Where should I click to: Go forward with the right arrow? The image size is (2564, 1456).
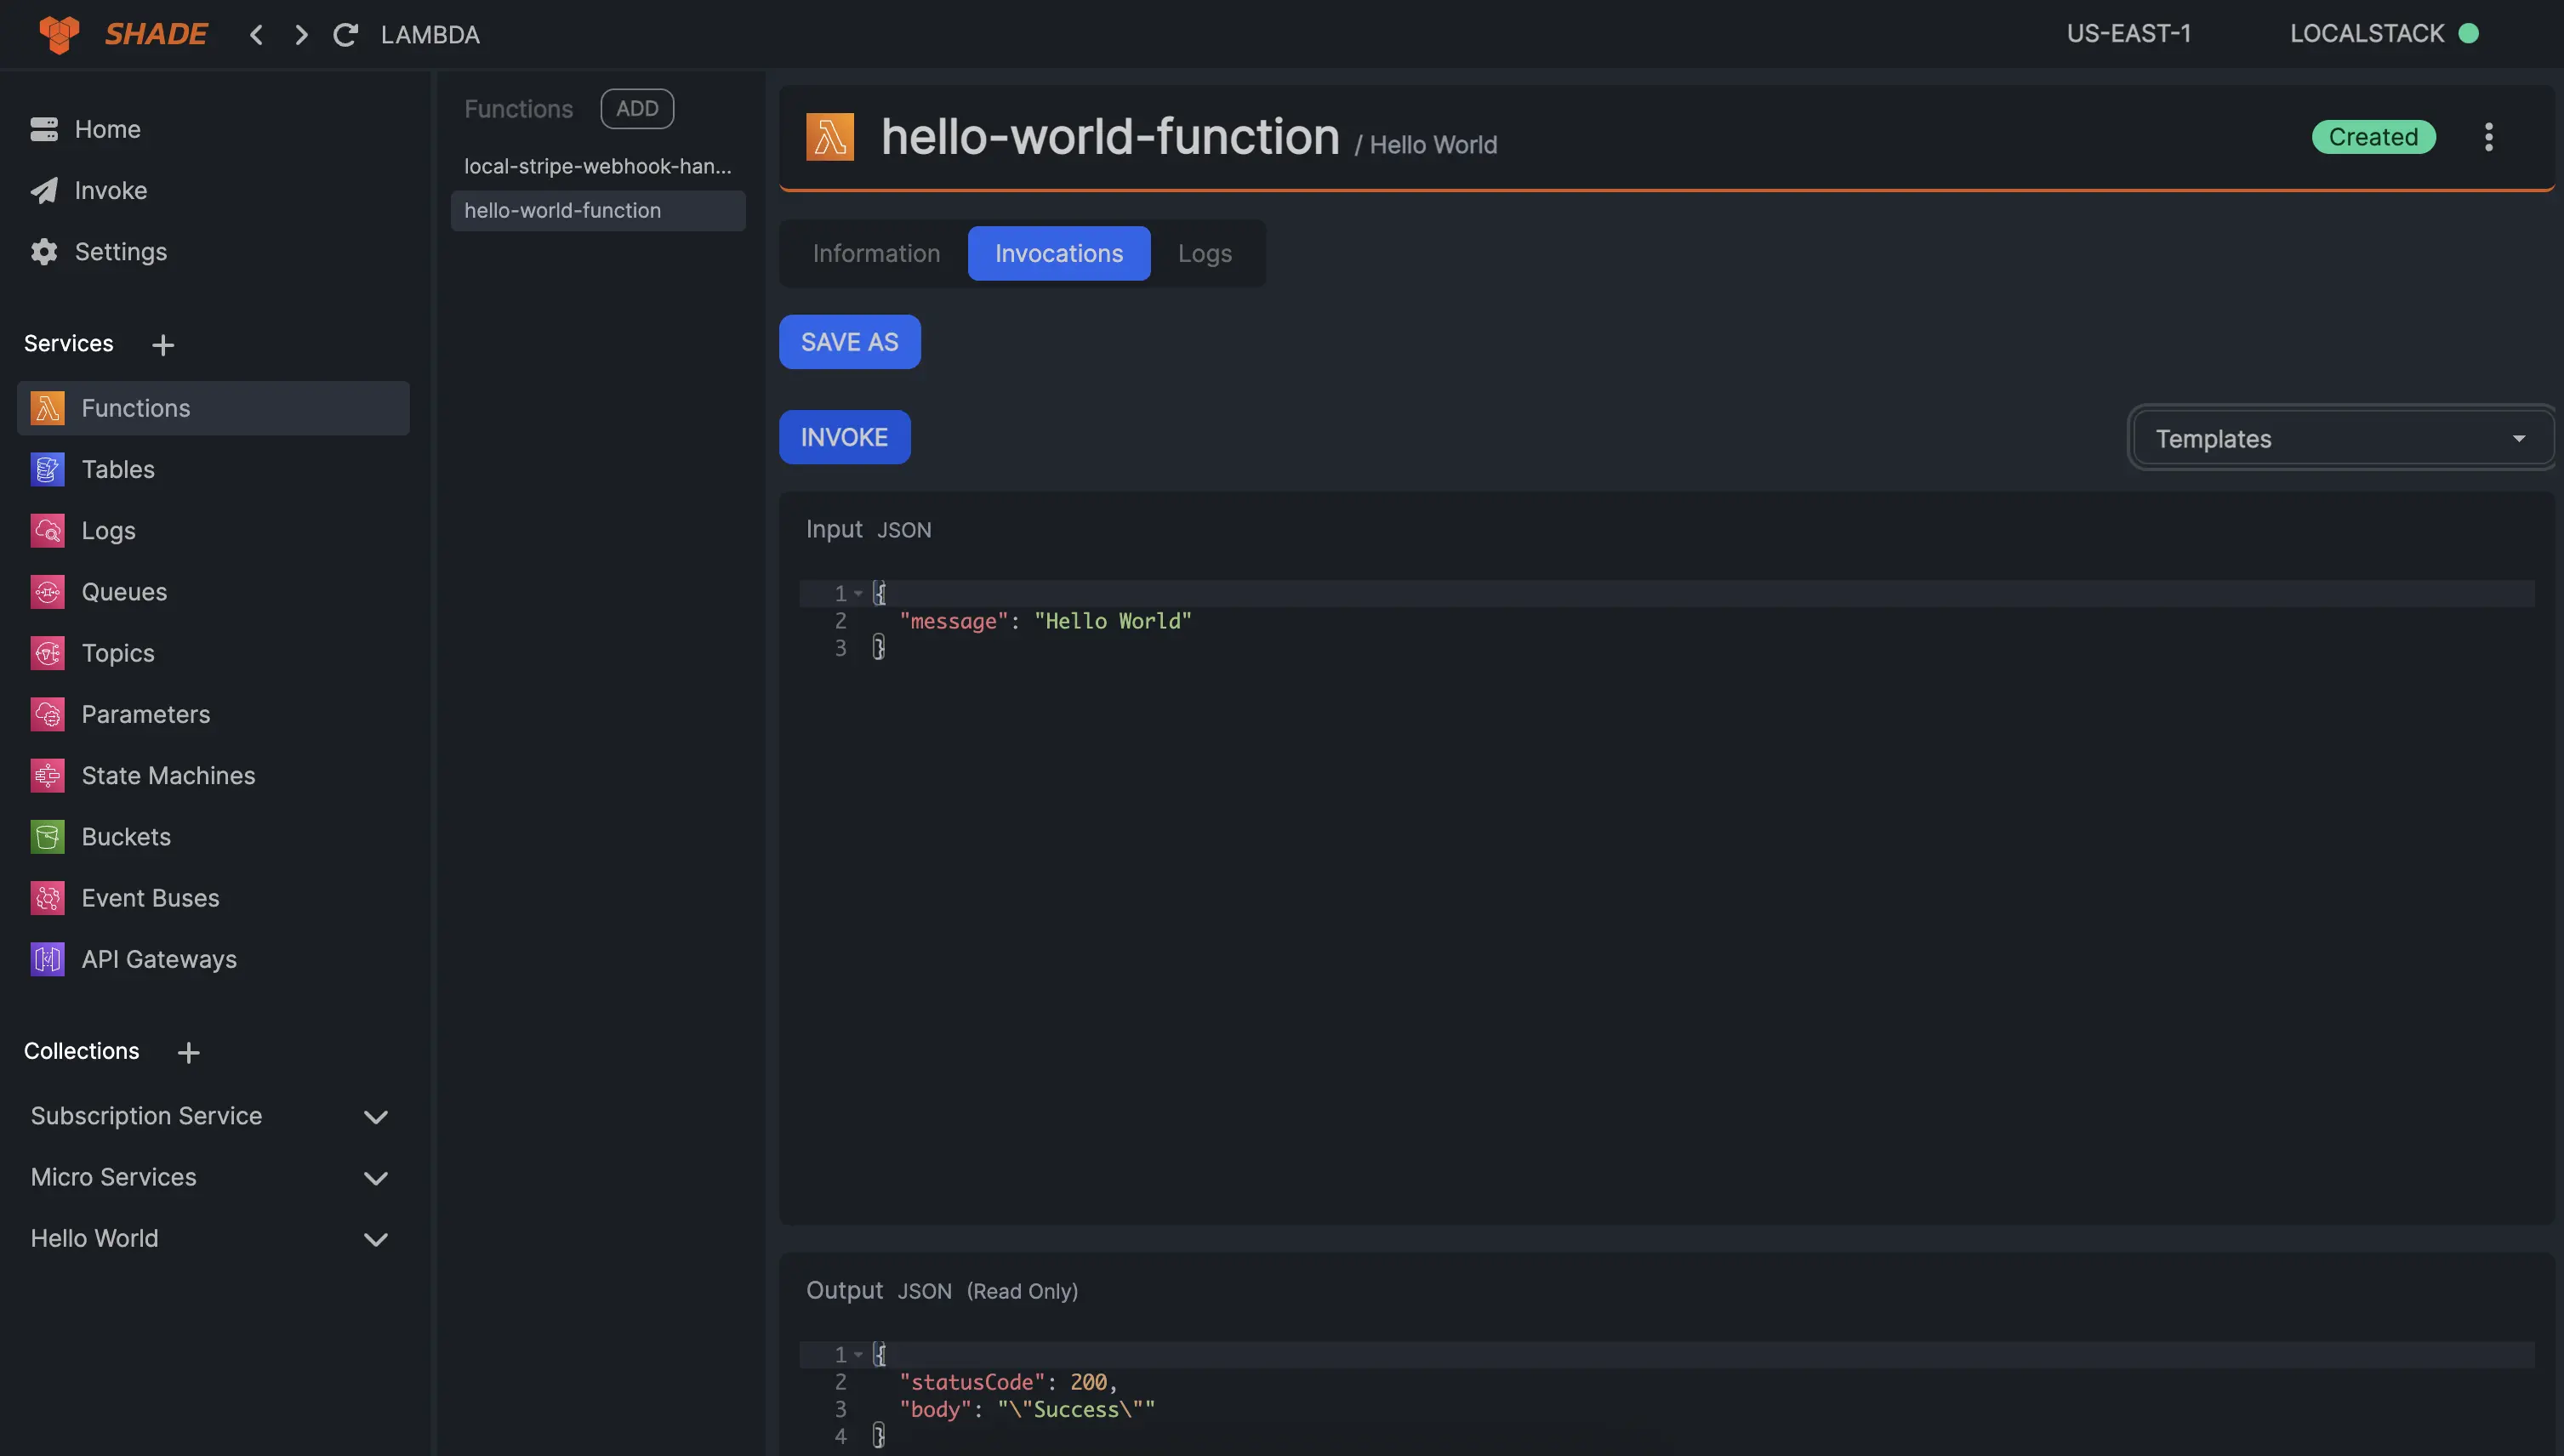[x=301, y=35]
